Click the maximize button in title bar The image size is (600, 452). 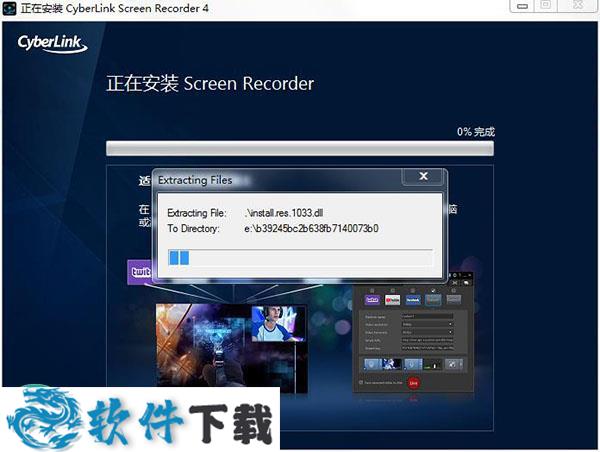coord(546,5)
